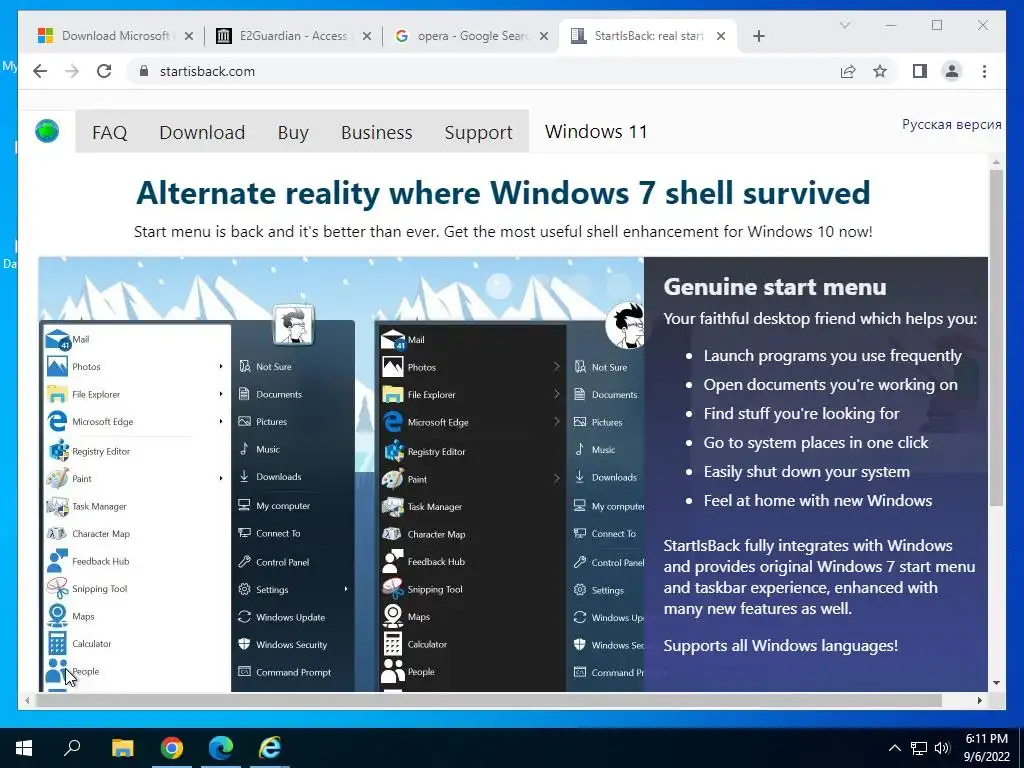Open the Download page
Screen dimensions: 1024x768
point(202,133)
